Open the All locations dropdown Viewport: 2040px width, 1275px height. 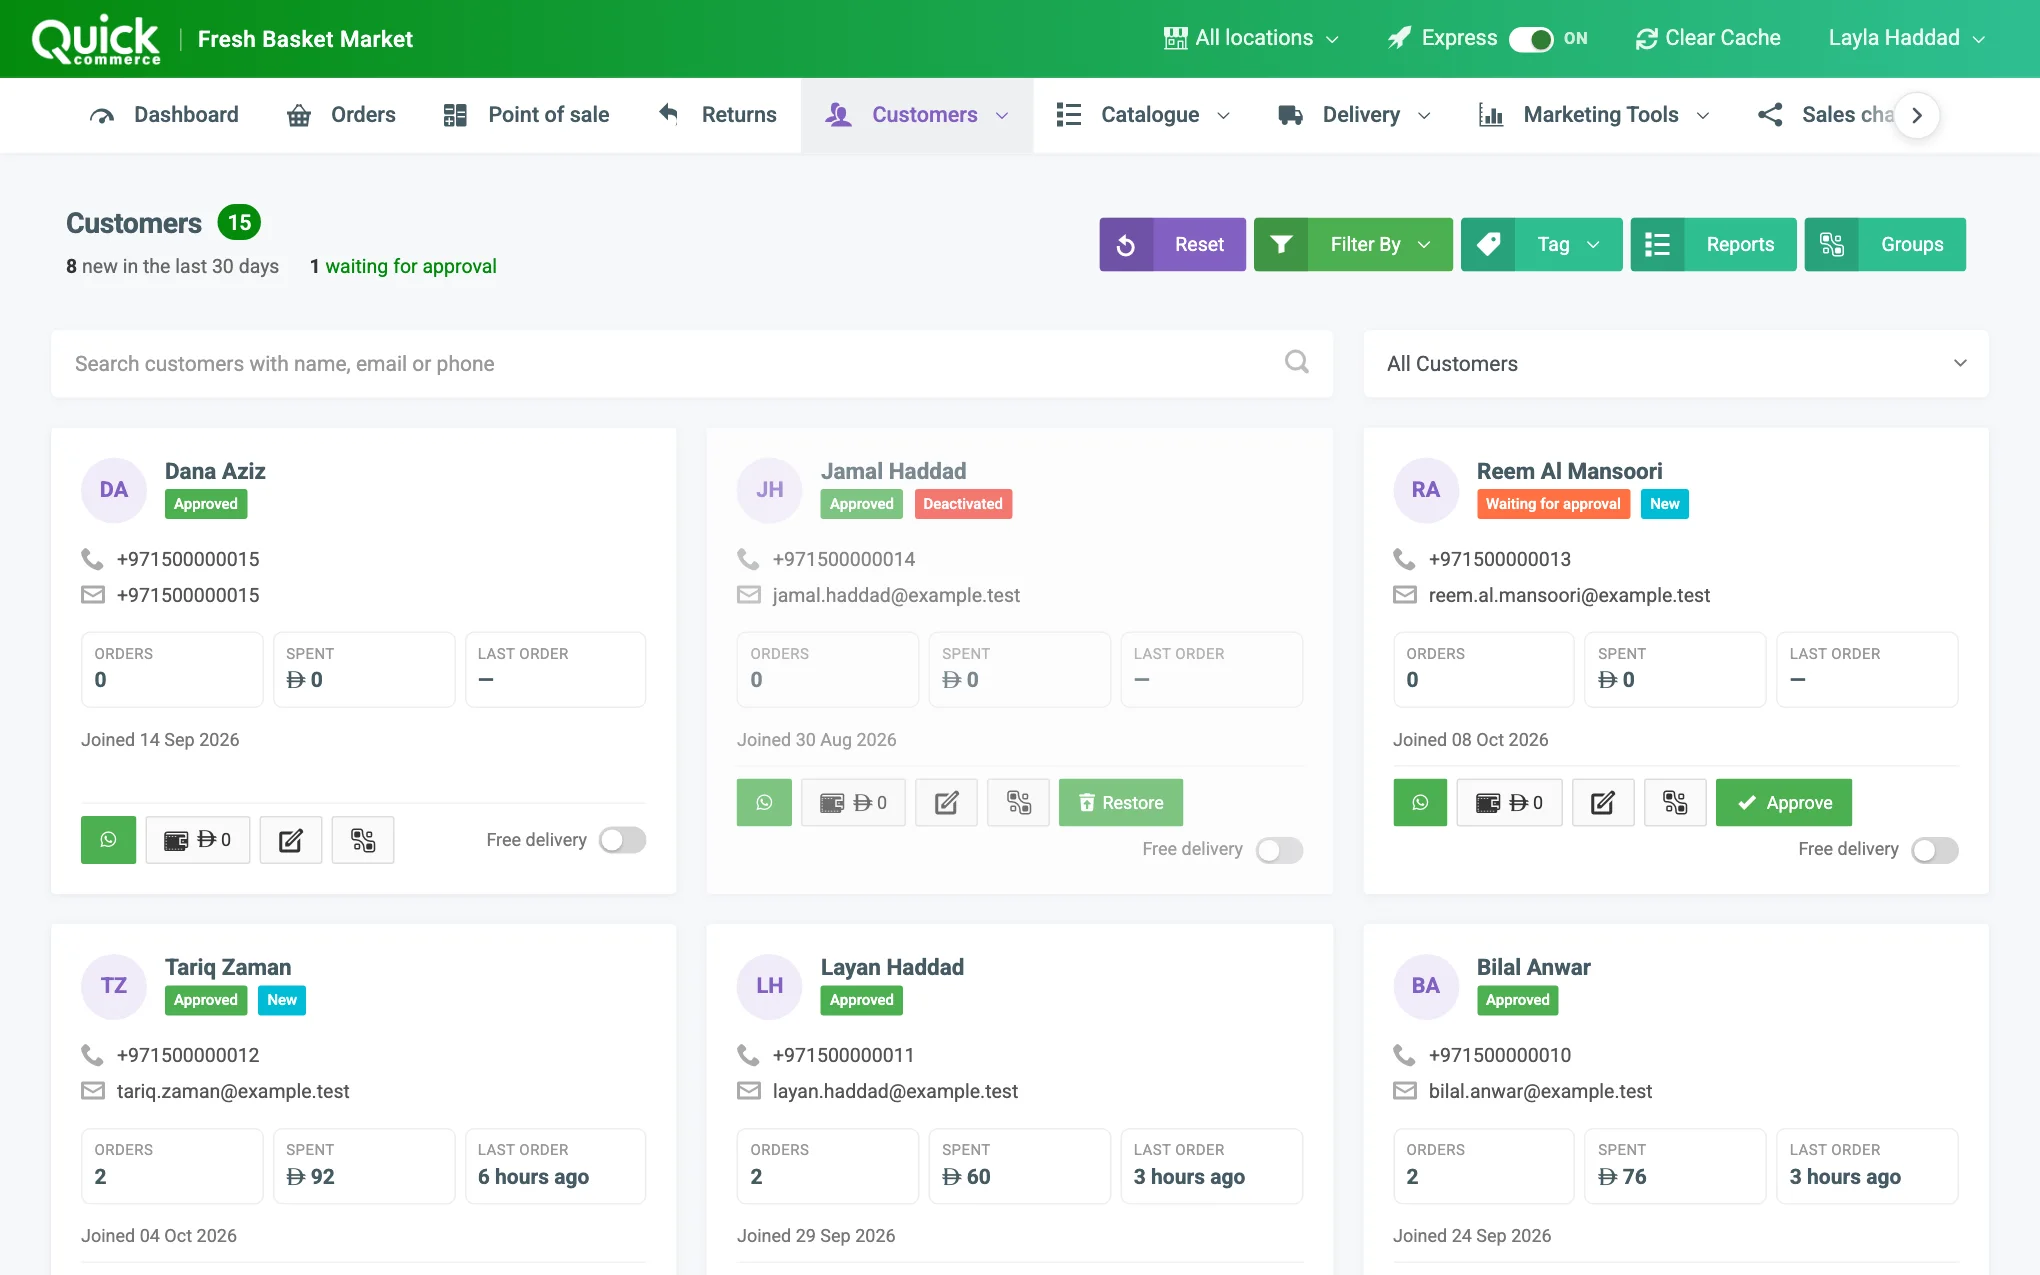point(1251,38)
